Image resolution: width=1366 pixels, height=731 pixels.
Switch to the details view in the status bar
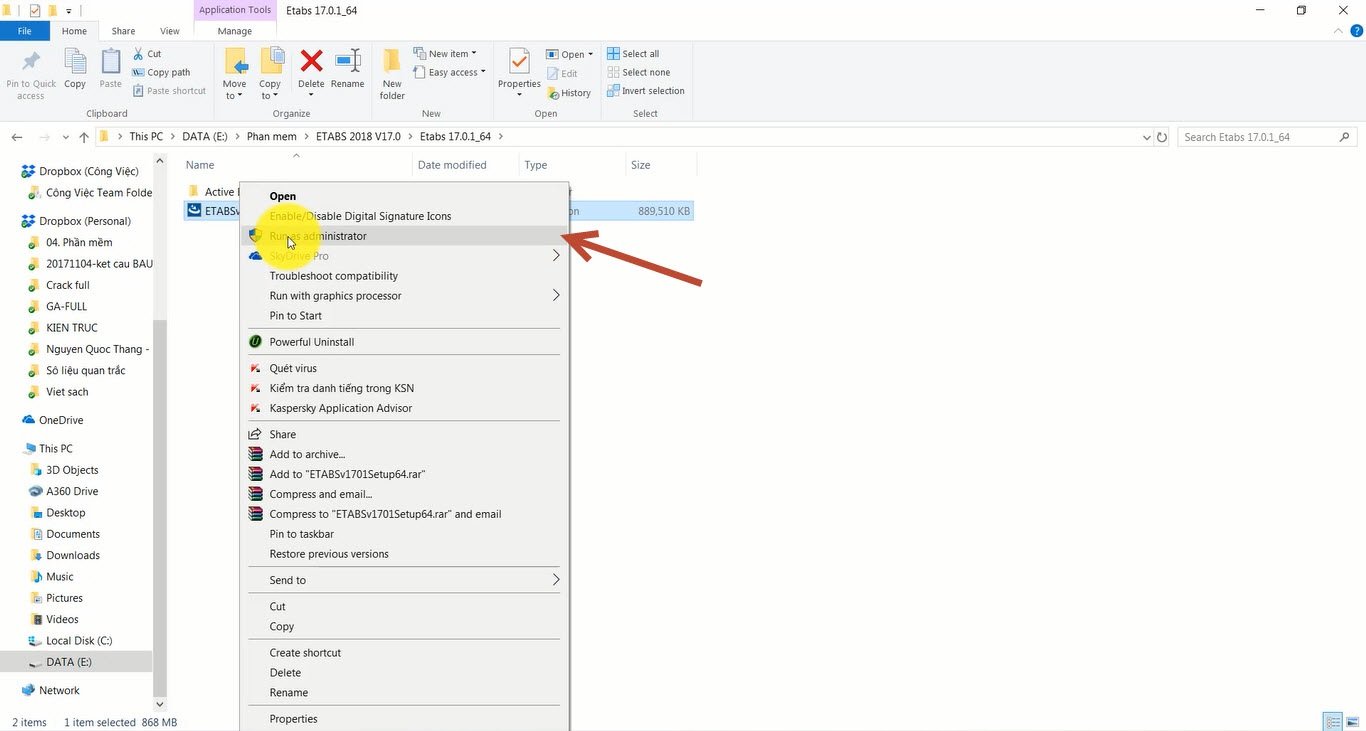[1332, 722]
